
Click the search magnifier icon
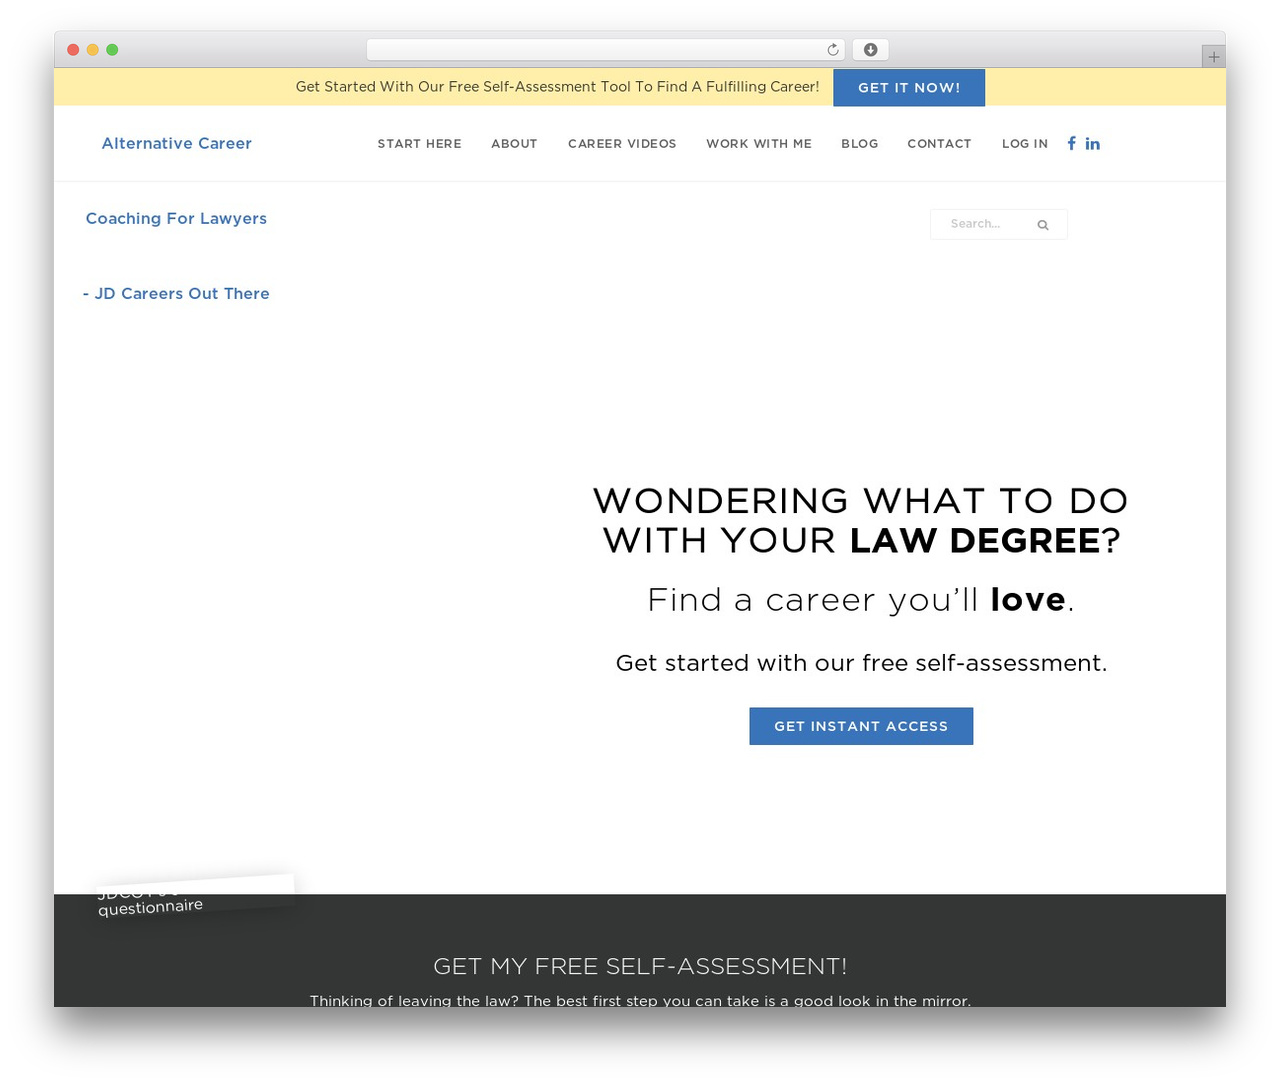[1043, 225]
